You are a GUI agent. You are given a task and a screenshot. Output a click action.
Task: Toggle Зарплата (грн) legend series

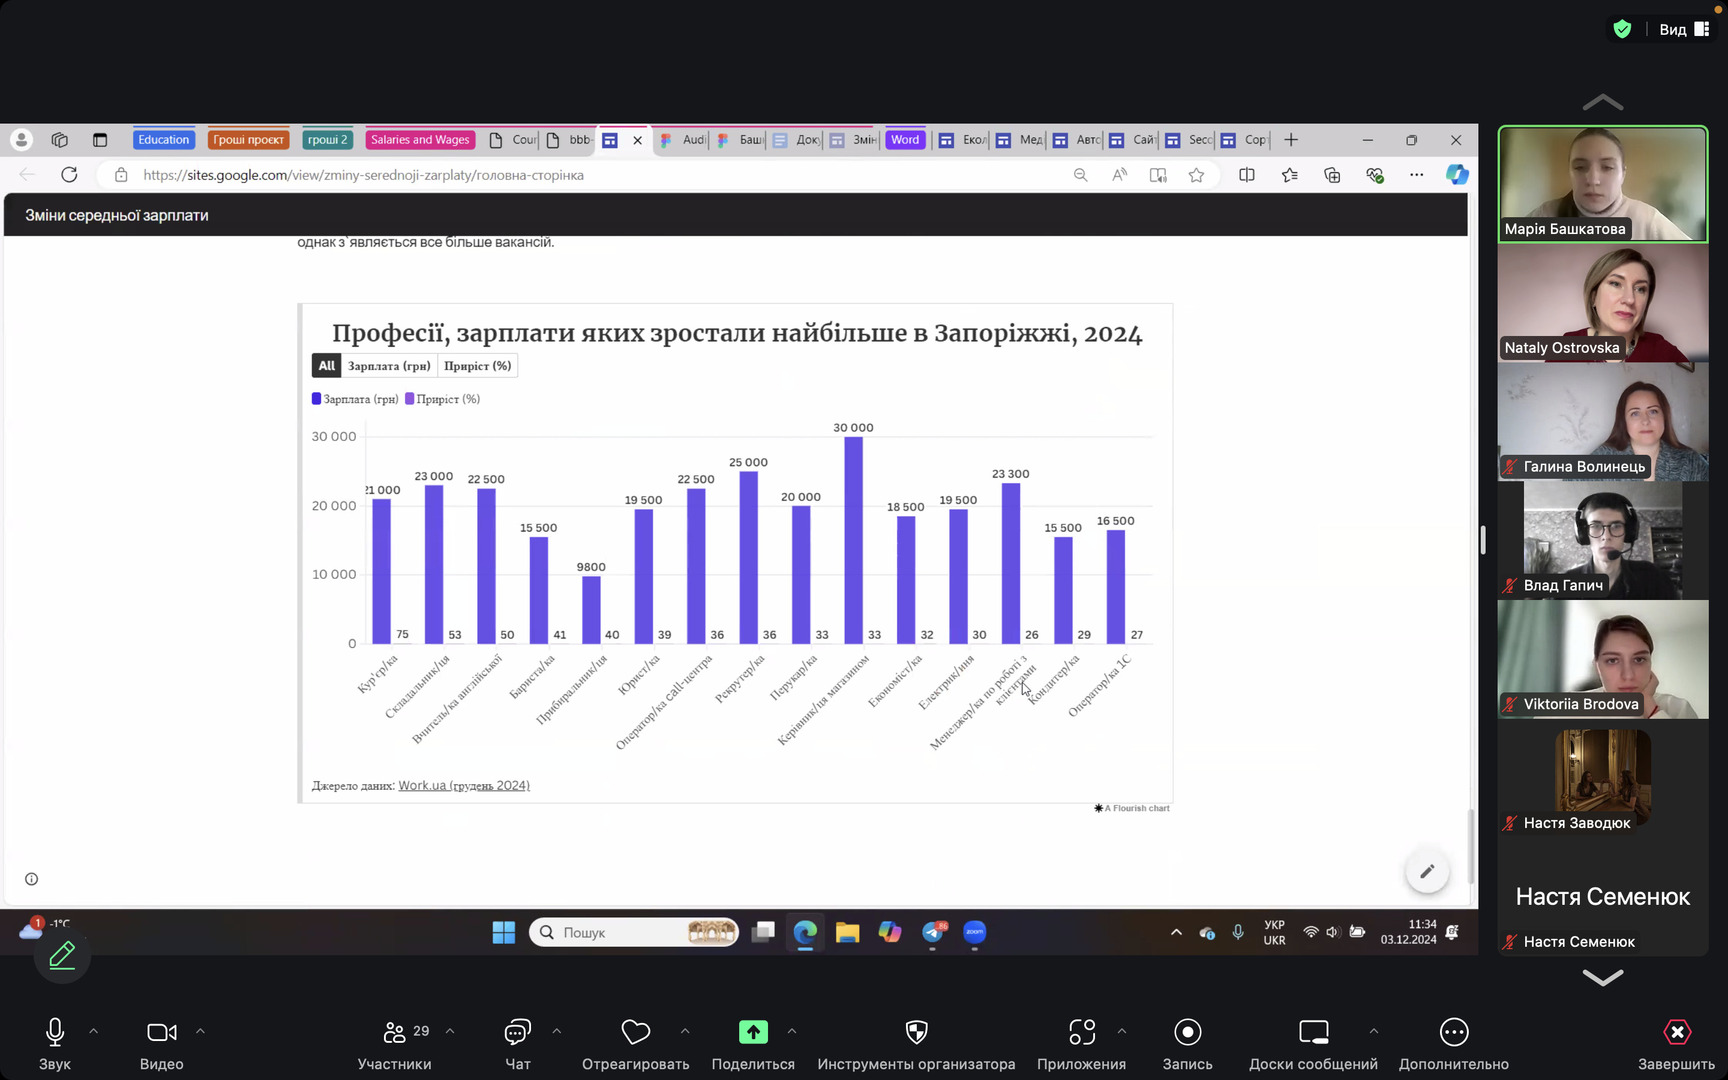click(355, 399)
